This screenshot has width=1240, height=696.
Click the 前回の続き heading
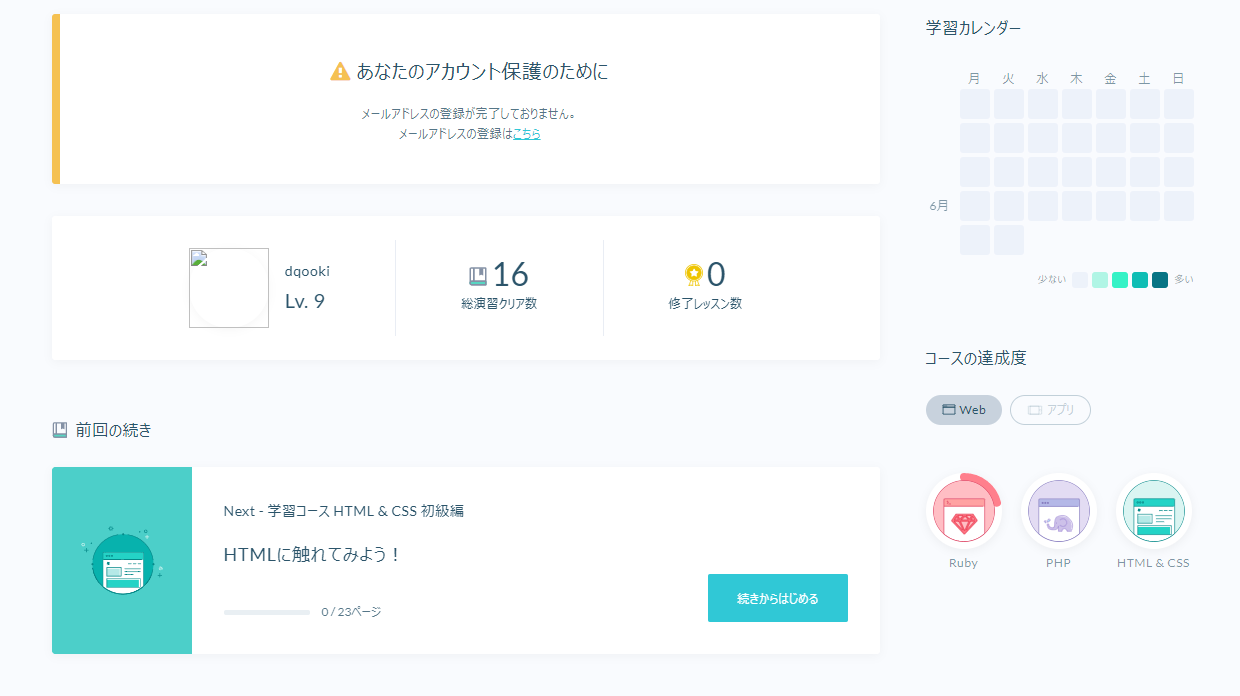tap(114, 430)
